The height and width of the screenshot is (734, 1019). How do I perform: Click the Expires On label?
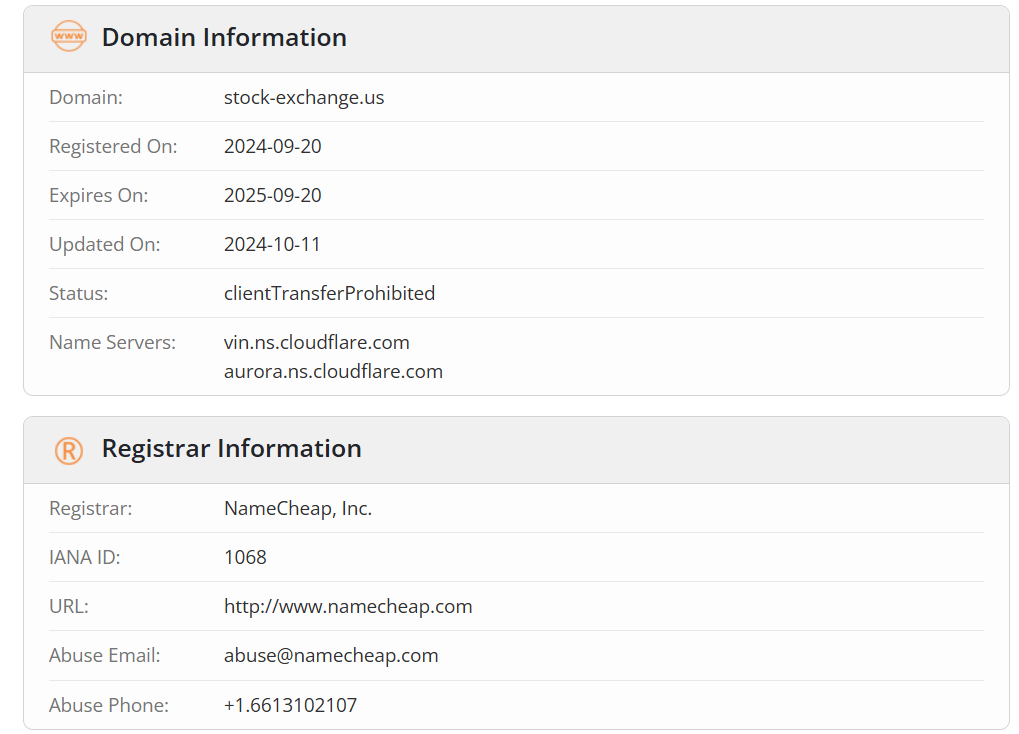pos(99,196)
